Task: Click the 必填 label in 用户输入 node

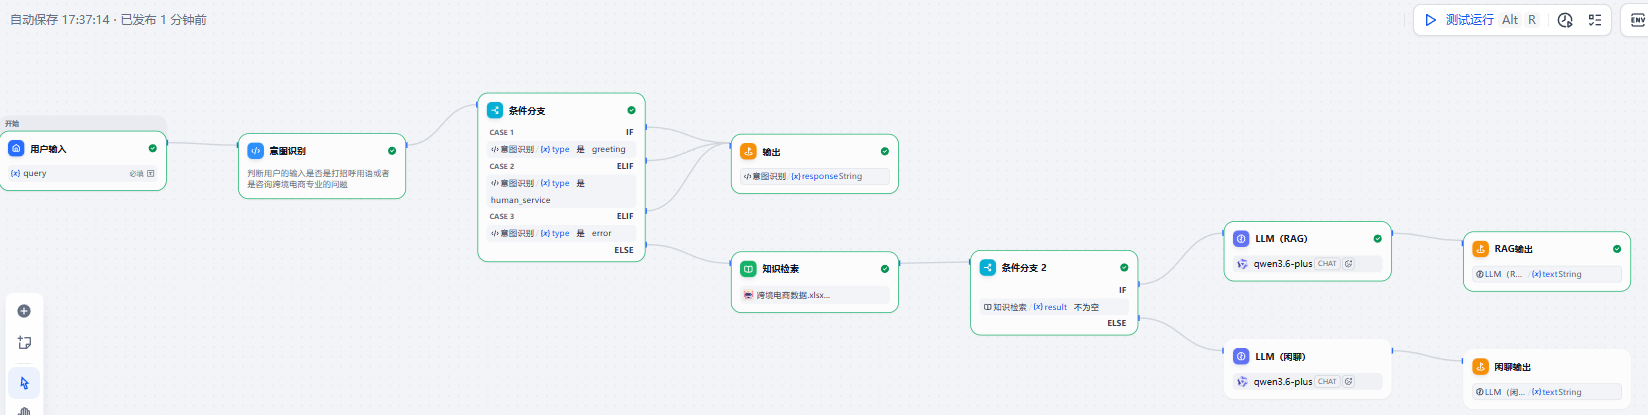Action: pos(136,174)
